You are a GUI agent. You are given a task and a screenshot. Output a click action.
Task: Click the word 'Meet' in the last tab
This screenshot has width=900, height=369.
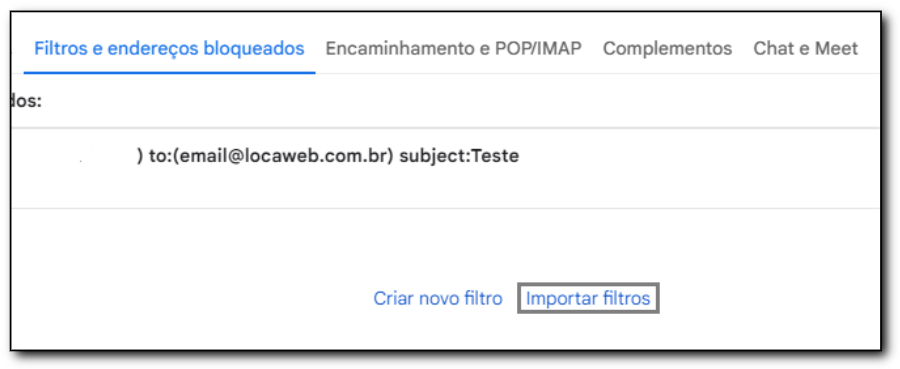tap(835, 49)
